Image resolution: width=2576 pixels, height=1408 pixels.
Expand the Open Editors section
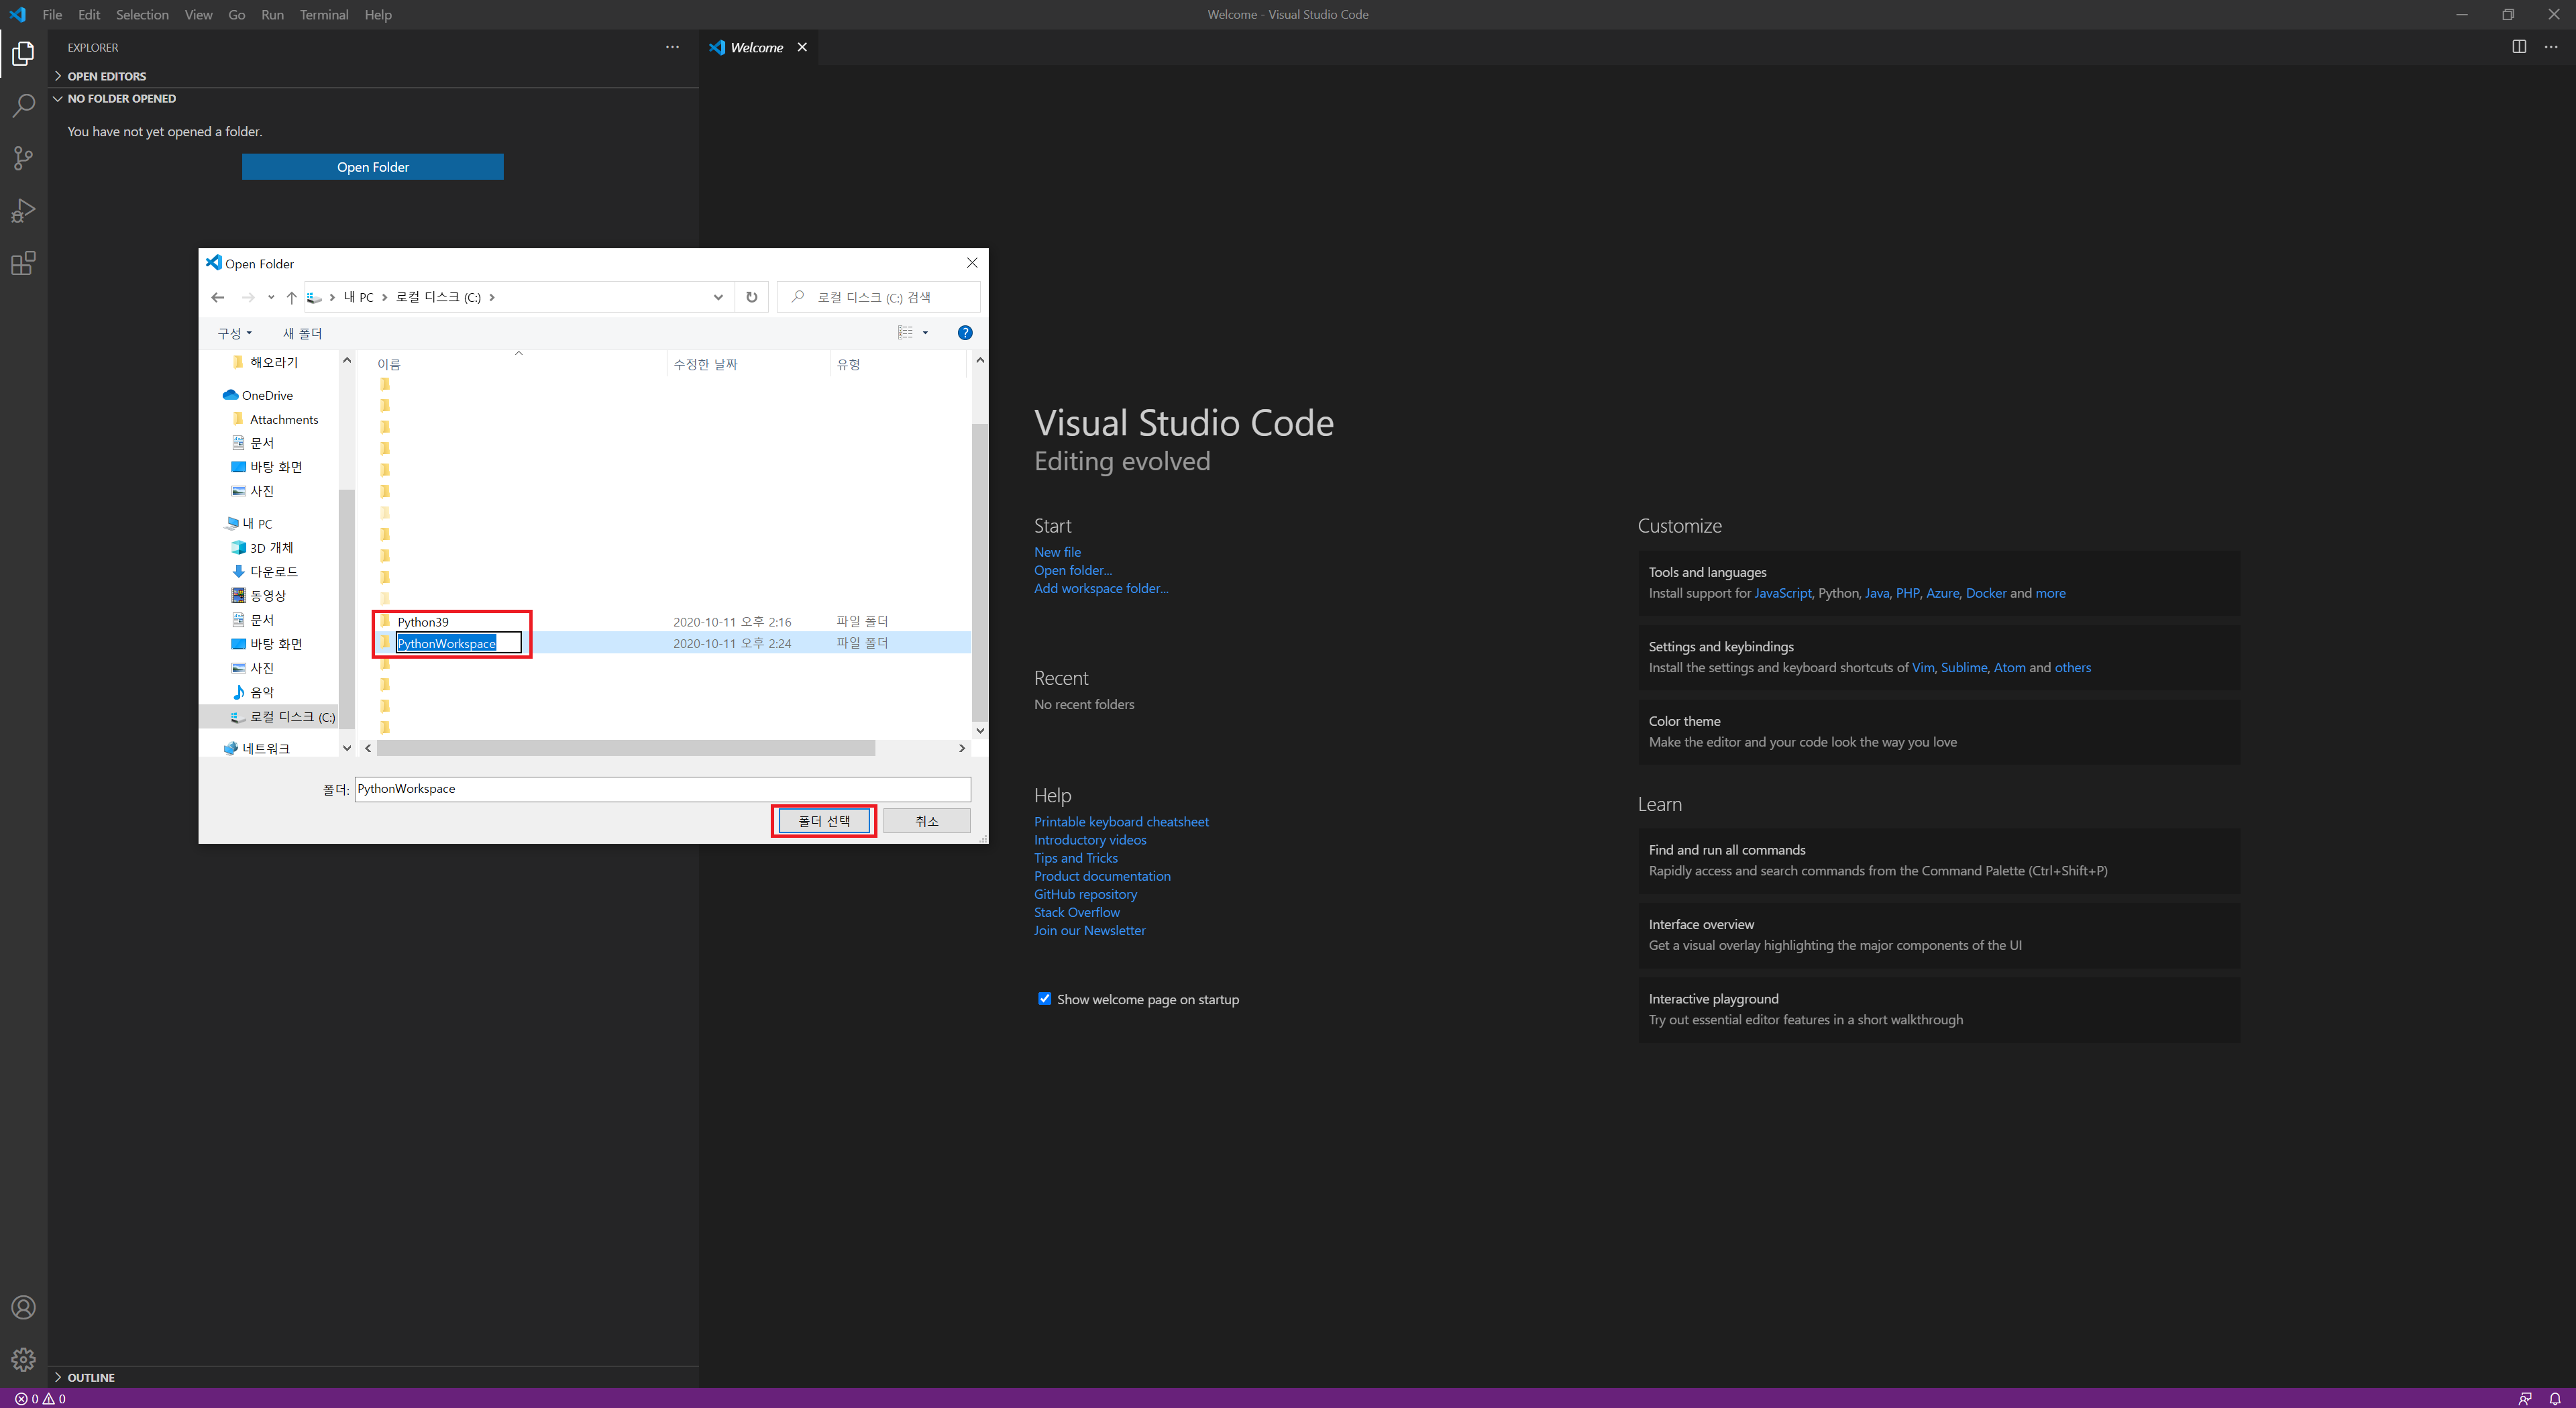[106, 76]
